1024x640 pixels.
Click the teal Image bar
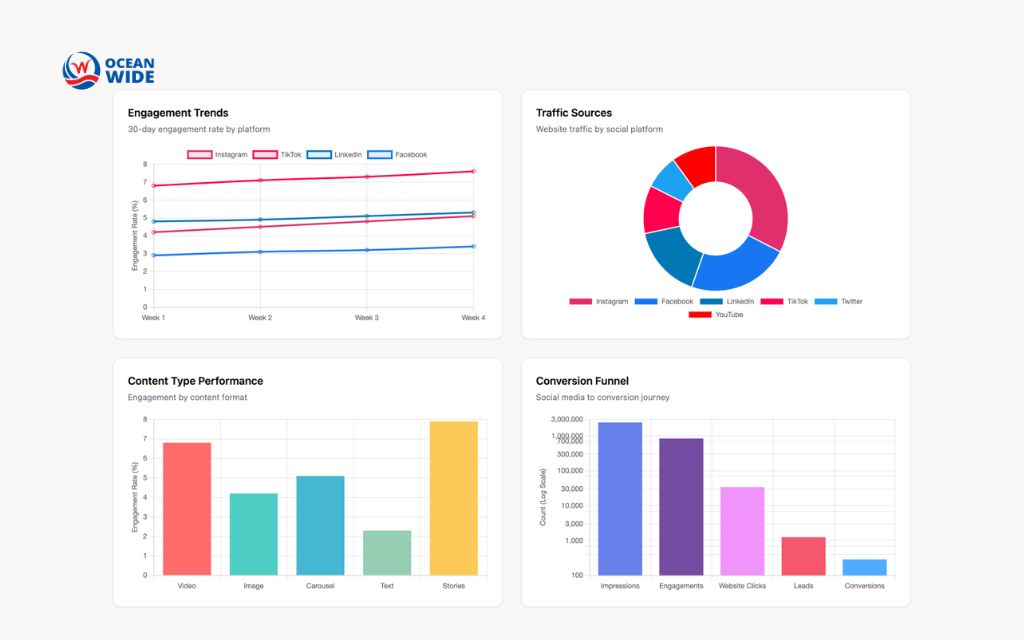[253, 534]
